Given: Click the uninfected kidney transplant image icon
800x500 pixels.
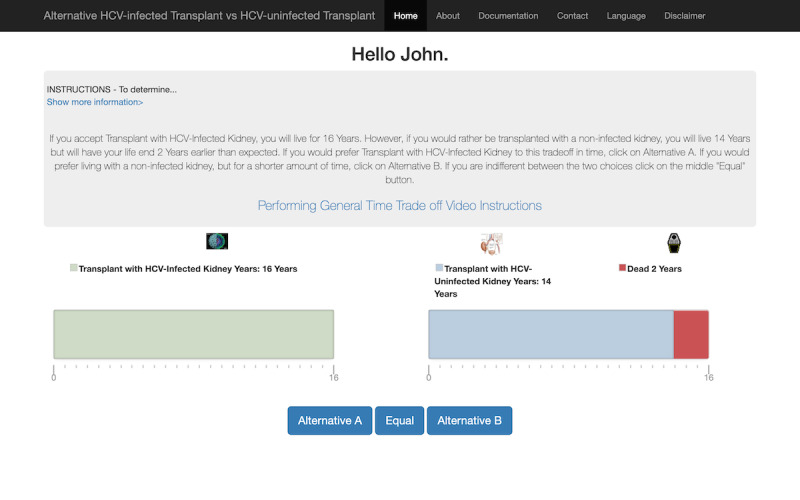Looking at the screenshot, I should (491, 242).
